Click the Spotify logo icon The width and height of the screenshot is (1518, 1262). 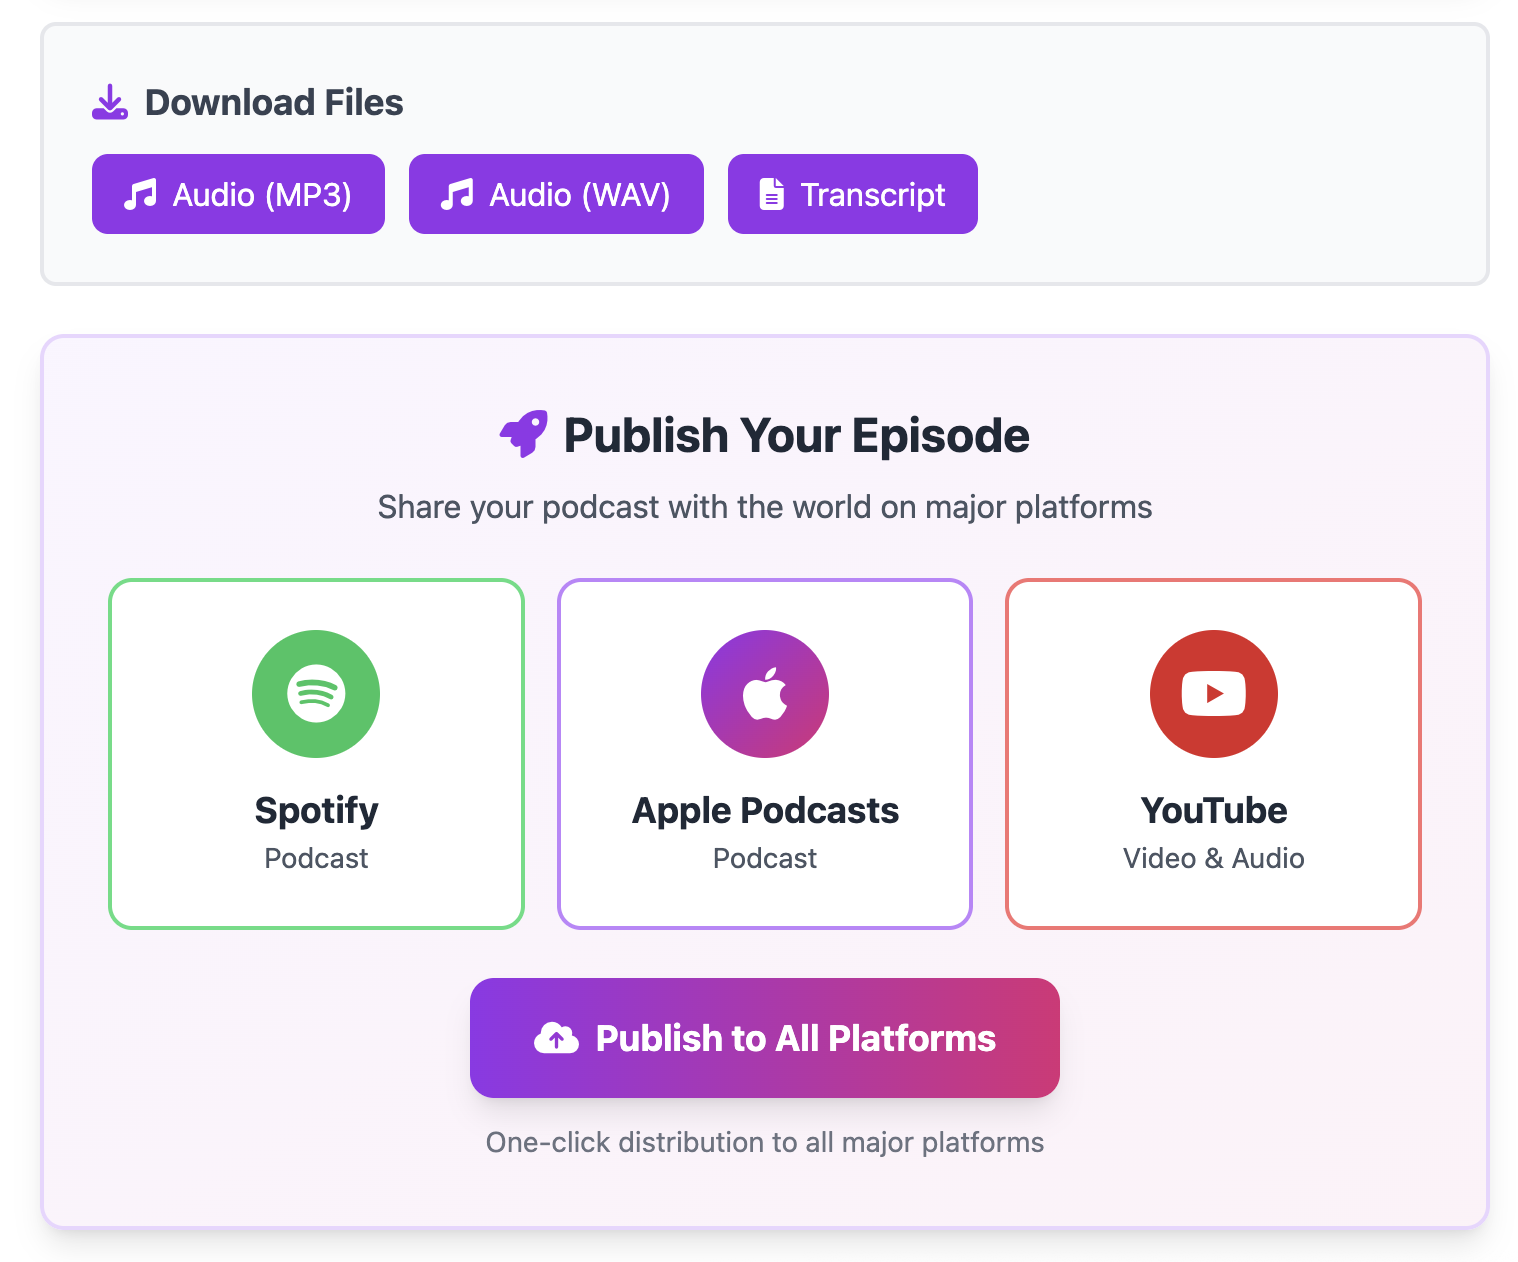[x=316, y=694]
